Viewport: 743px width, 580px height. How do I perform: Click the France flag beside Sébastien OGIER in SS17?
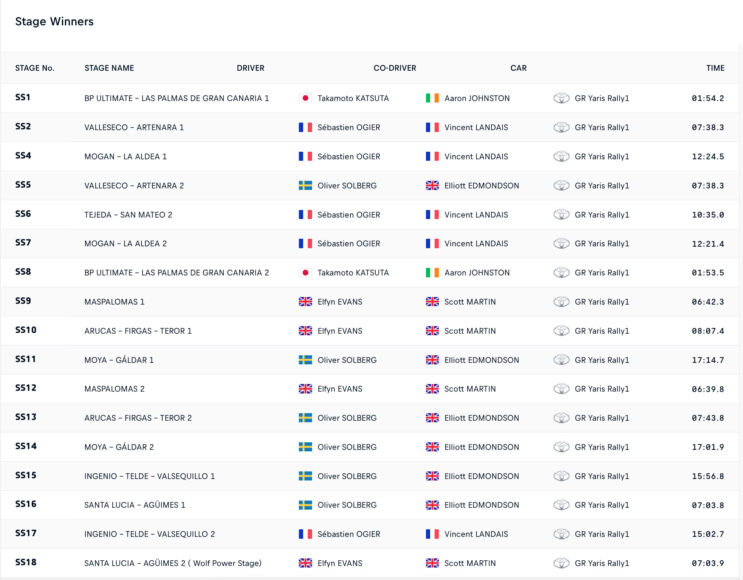point(306,534)
